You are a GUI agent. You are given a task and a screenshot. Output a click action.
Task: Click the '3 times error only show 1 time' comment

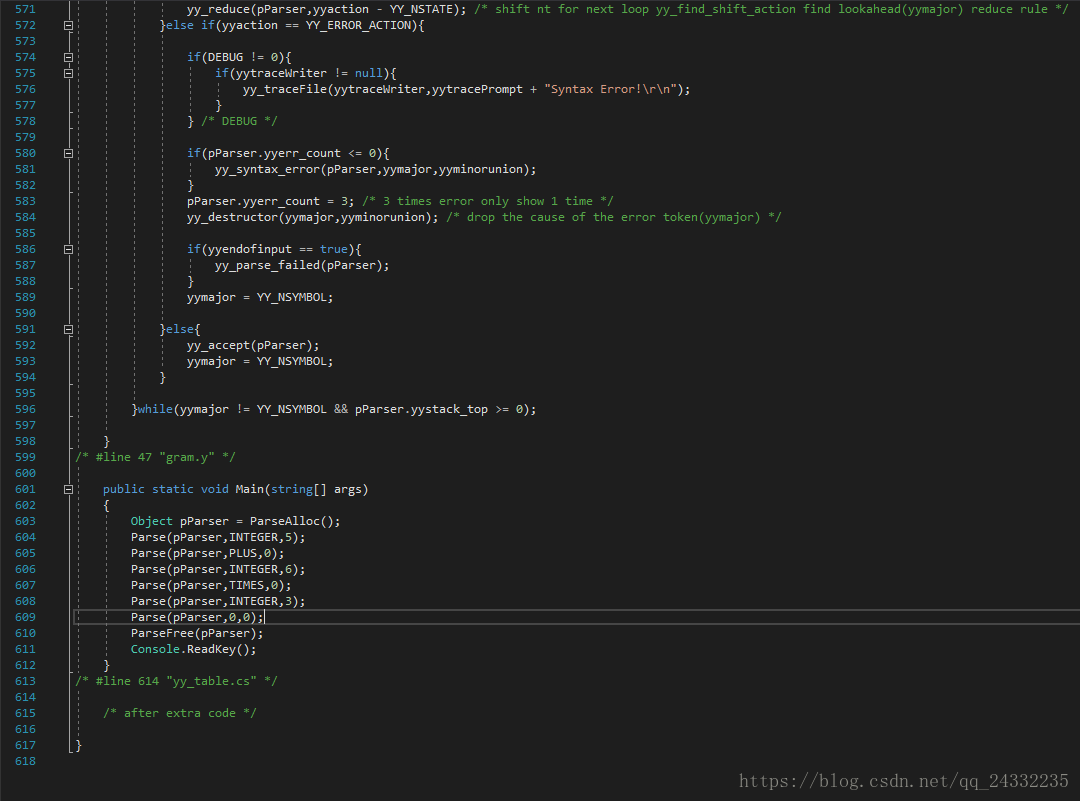click(488, 201)
